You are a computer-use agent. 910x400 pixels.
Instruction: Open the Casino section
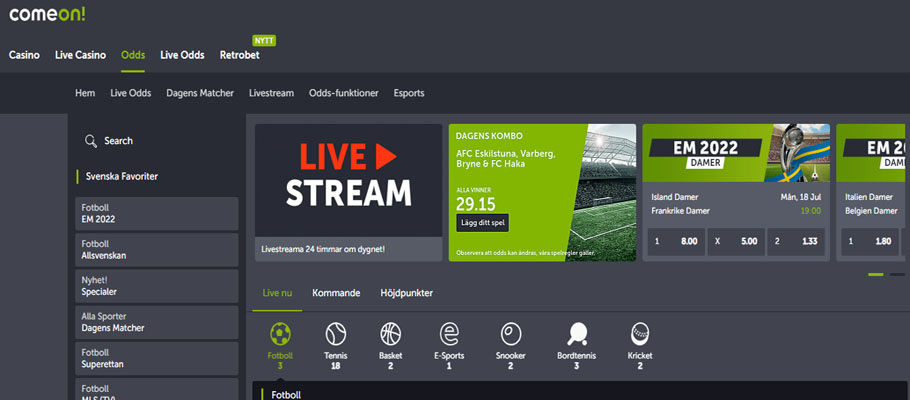point(24,55)
